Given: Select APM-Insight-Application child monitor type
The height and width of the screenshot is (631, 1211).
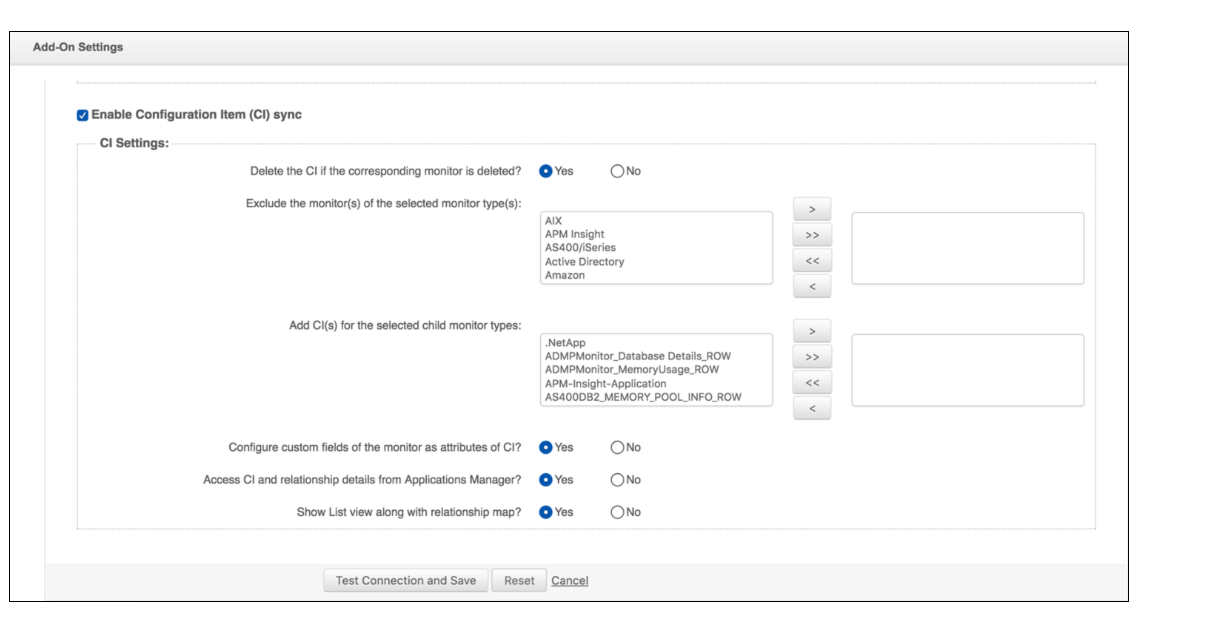Looking at the screenshot, I should [605, 384].
